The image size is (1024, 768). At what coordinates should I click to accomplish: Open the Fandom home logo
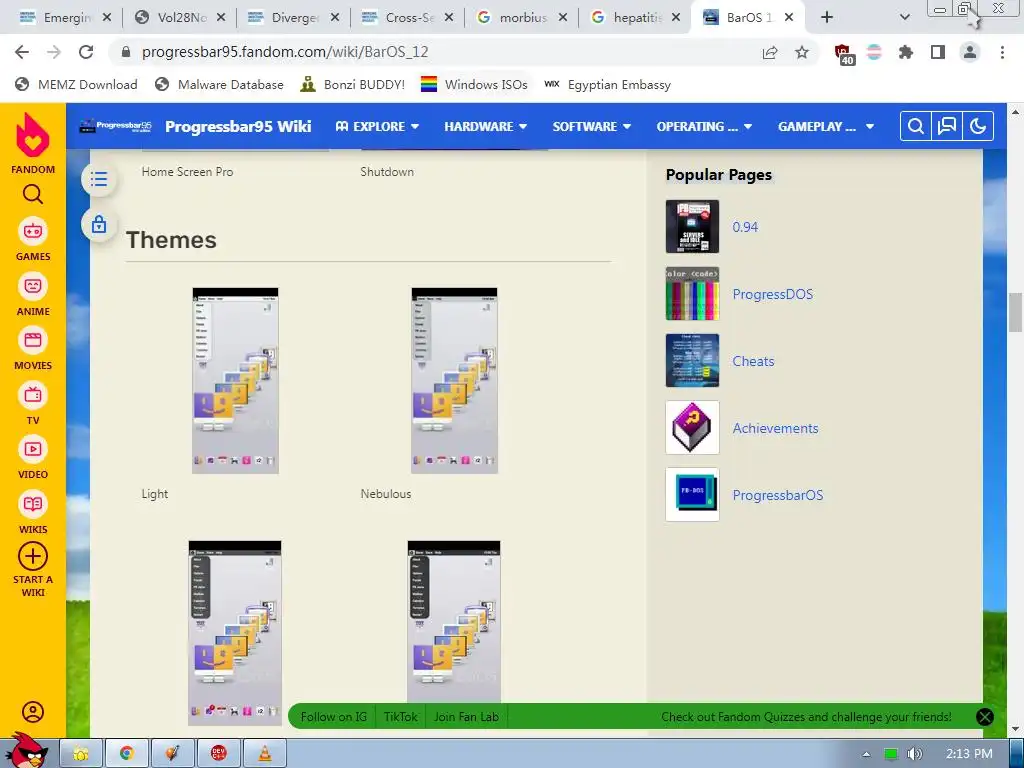[33, 135]
